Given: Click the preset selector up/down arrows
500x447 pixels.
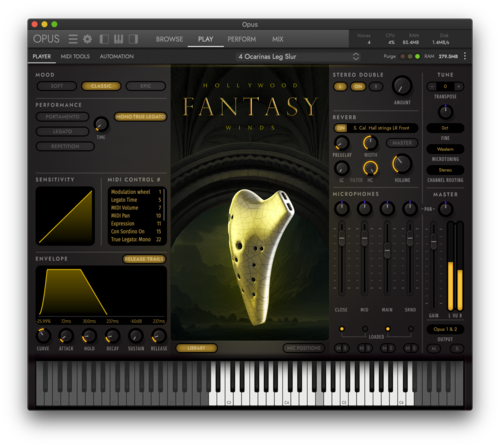Looking at the screenshot, I should (356, 56).
